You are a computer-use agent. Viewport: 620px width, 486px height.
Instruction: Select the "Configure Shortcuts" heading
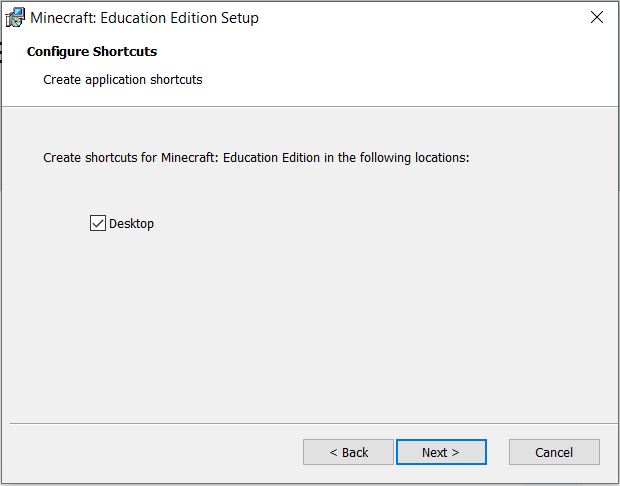point(92,51)
